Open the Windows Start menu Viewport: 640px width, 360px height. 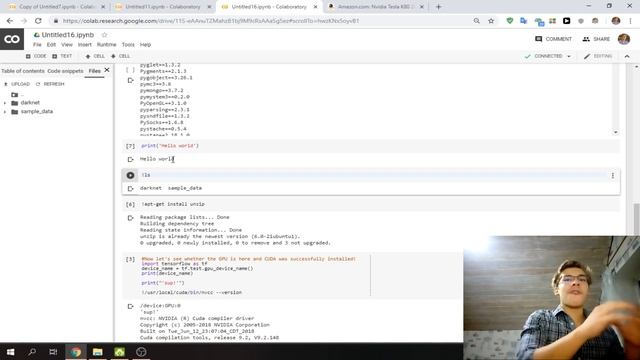11,351
